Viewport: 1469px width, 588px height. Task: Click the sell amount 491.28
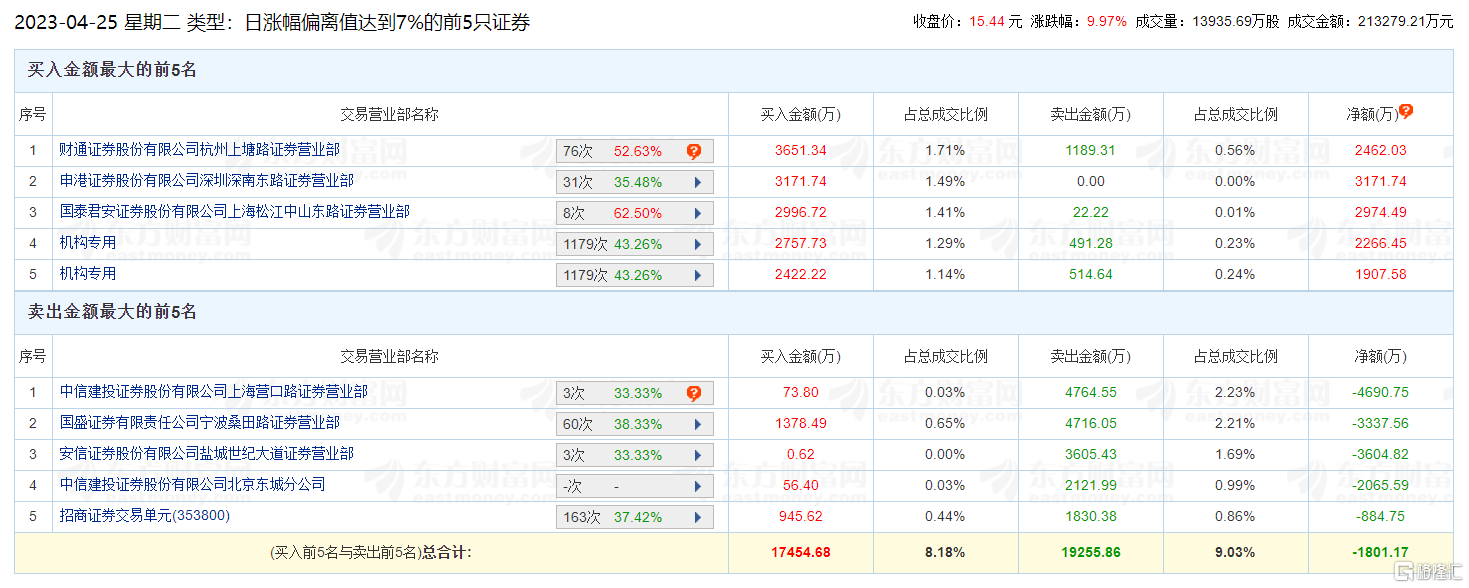click(x=1090, y=244)
